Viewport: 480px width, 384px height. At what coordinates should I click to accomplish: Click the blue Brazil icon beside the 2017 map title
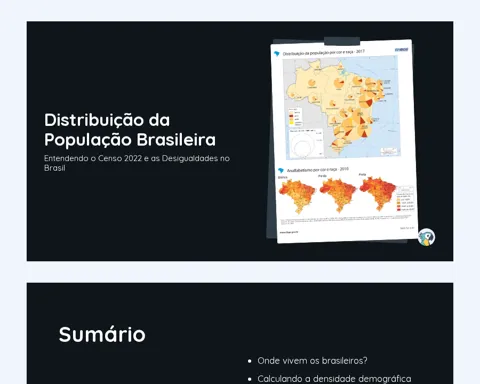pyautogui.click(x=277, y=54)
